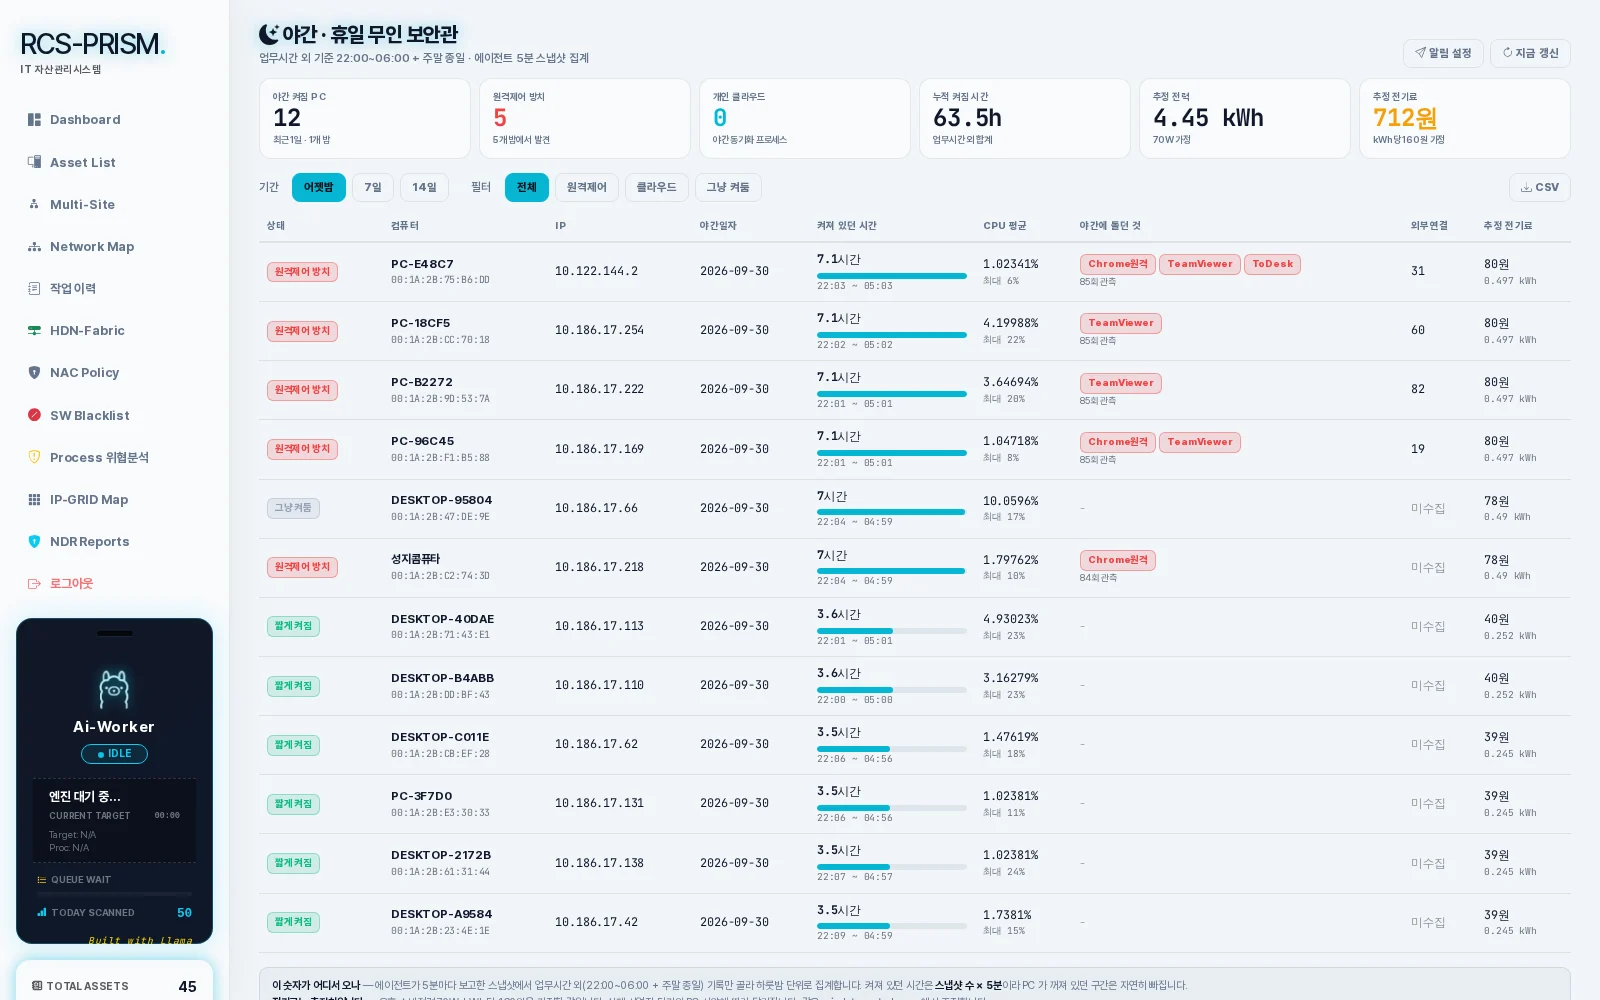The image size is (1600, 1000).
Task: Select the 전체 filter chip
Action: click(527, 187)
